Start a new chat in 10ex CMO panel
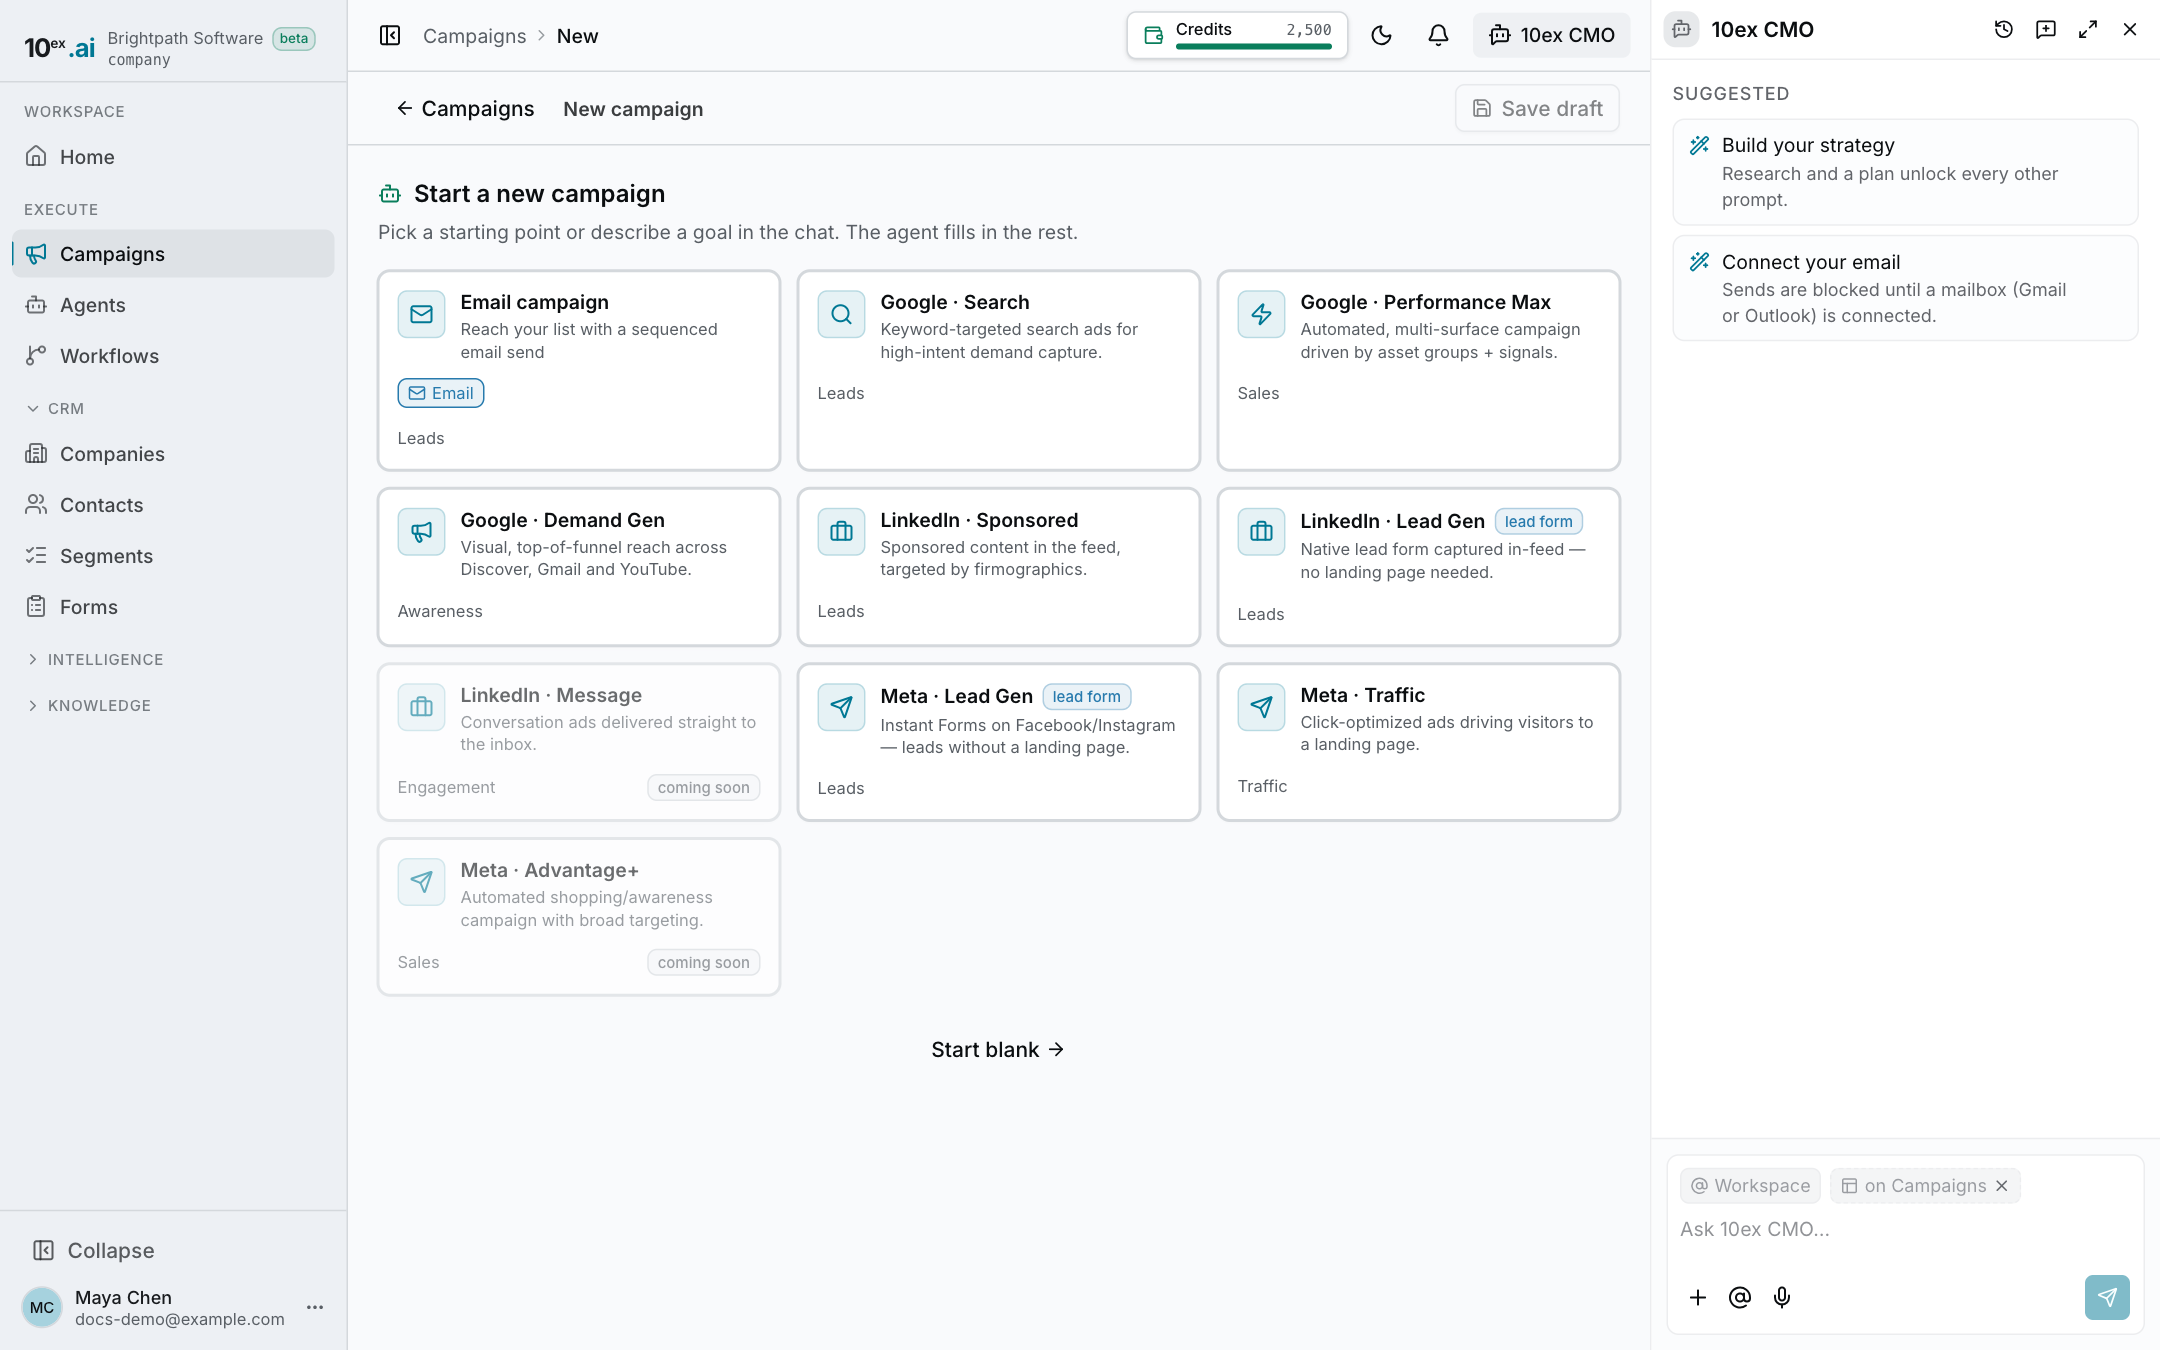 click(2046, 30)
